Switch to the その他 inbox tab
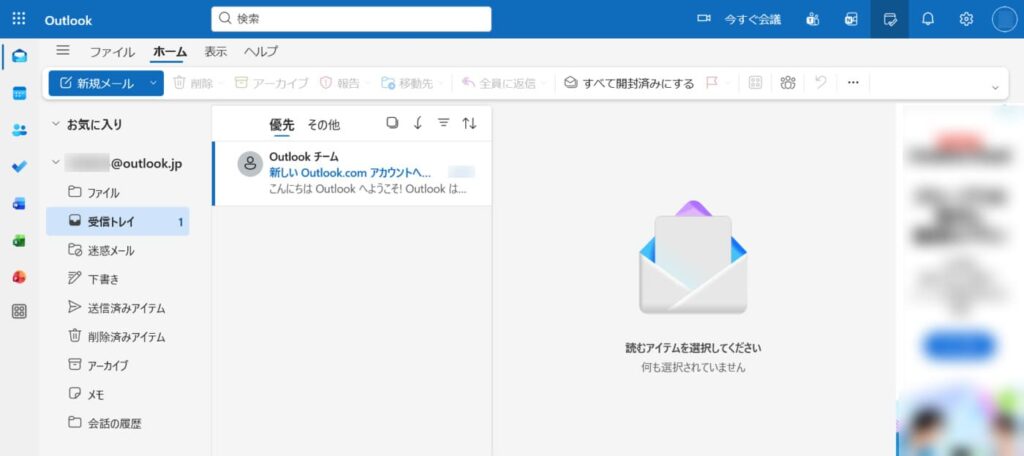 (324, 124)
